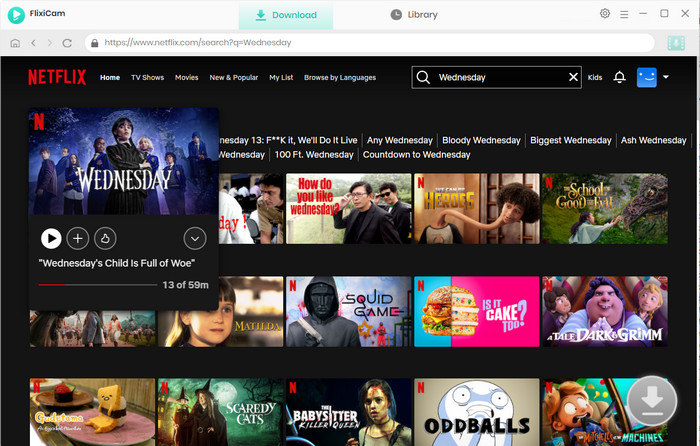The image size is (700, 446).
Task: Open A Tale Dark & Grimm thumbnail
Action: point(605,312)
